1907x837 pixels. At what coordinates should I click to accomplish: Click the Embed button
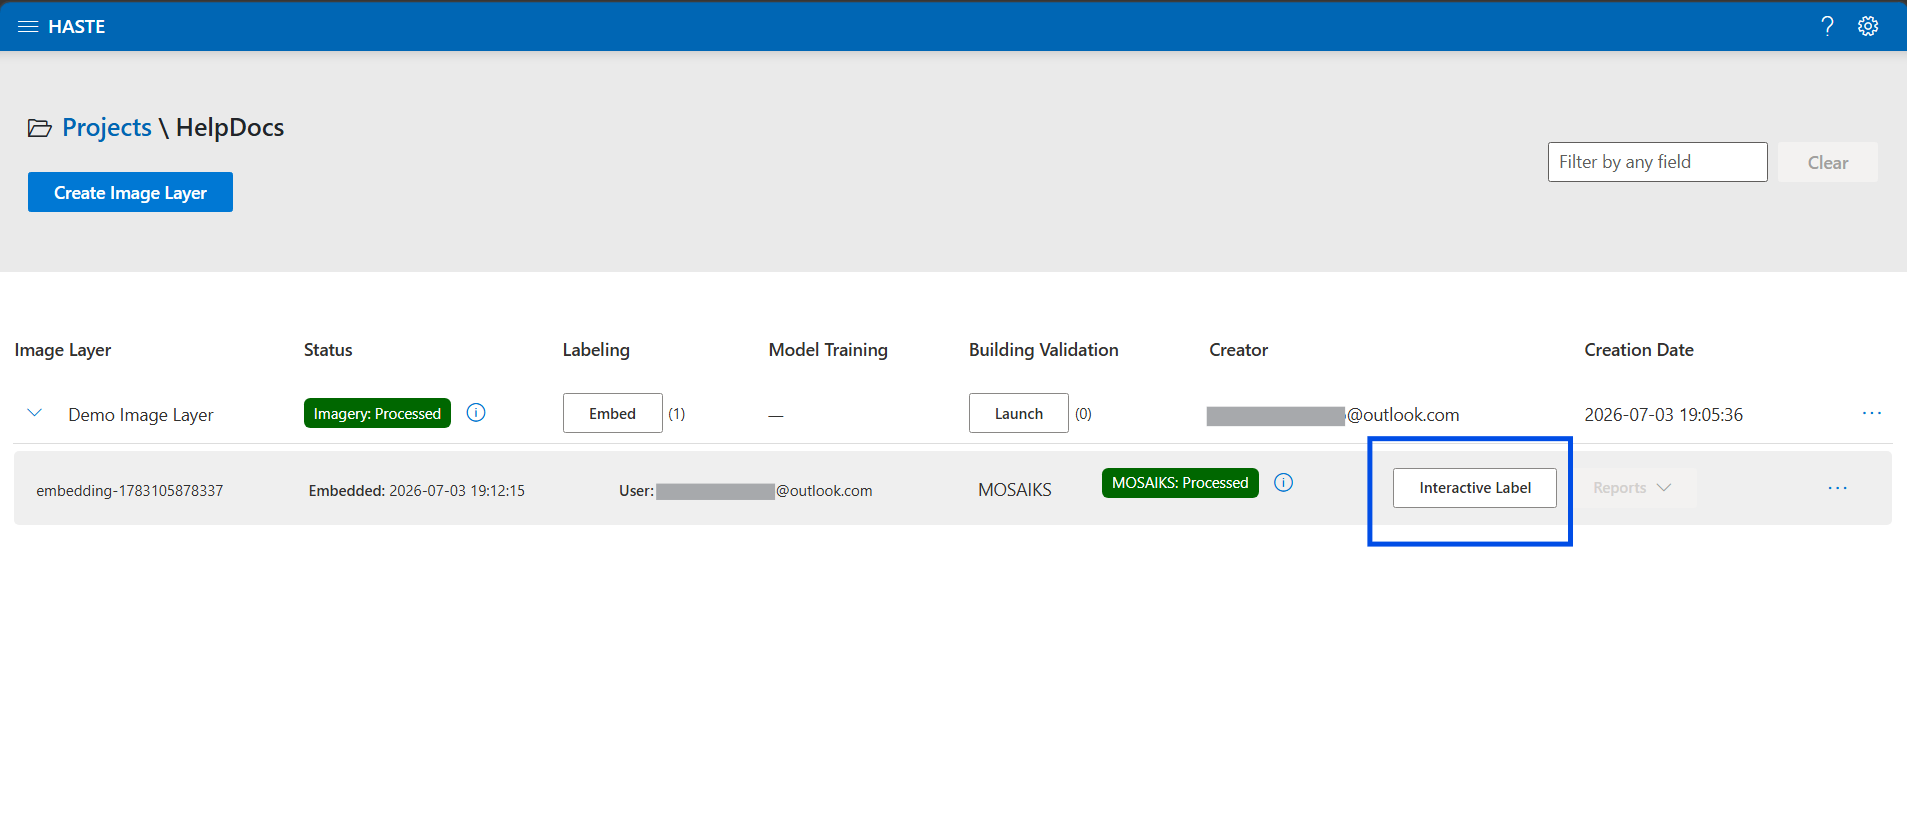[x=612, y=413]
